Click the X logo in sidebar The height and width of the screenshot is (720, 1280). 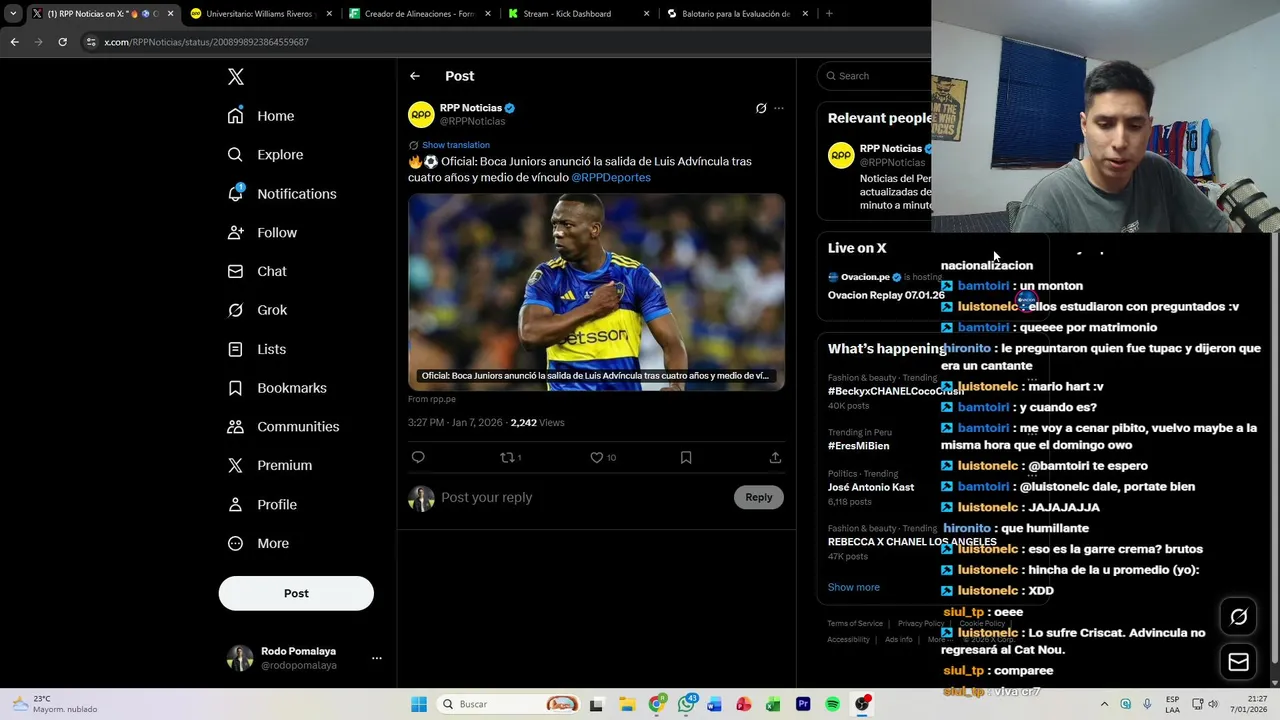click(235, 77)
